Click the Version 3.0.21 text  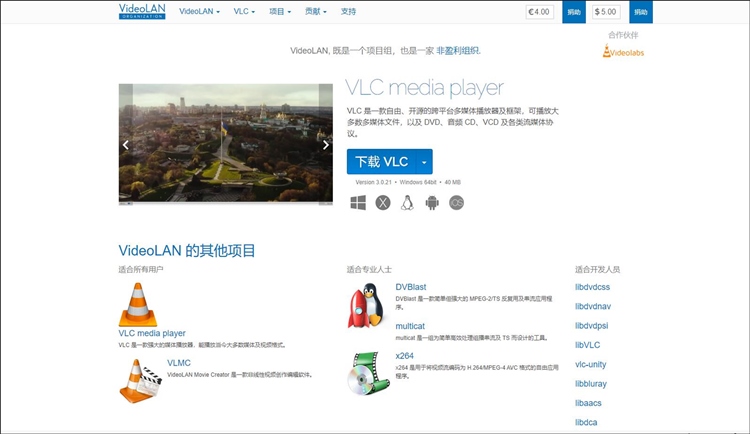[x=374, y=182]
